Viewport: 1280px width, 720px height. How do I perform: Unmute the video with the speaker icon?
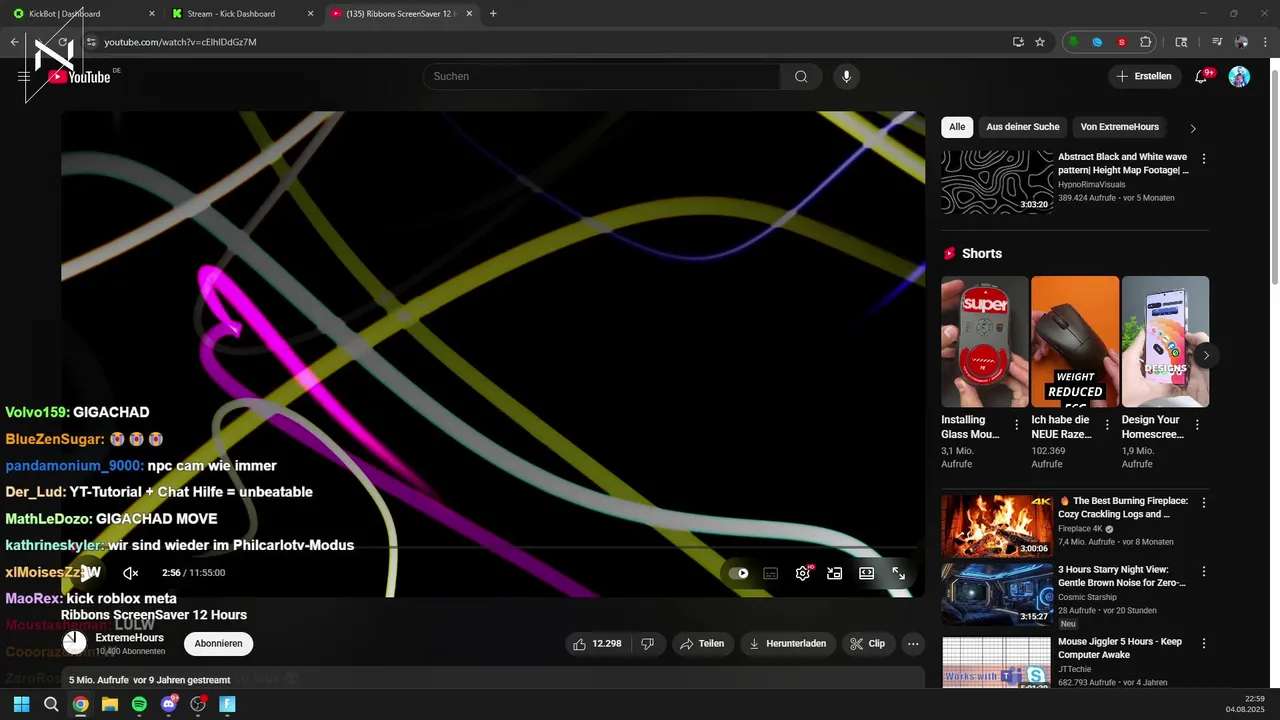click(x=130, y=573)
